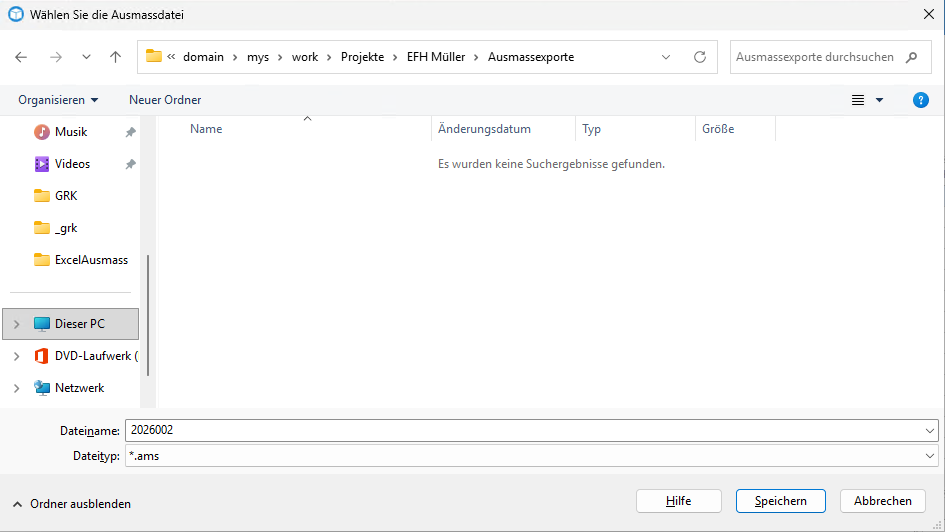Click the address bar folder icon
The width and height of the screenshot is (945, 532).
pyautogui.click(x=154, y=56)
